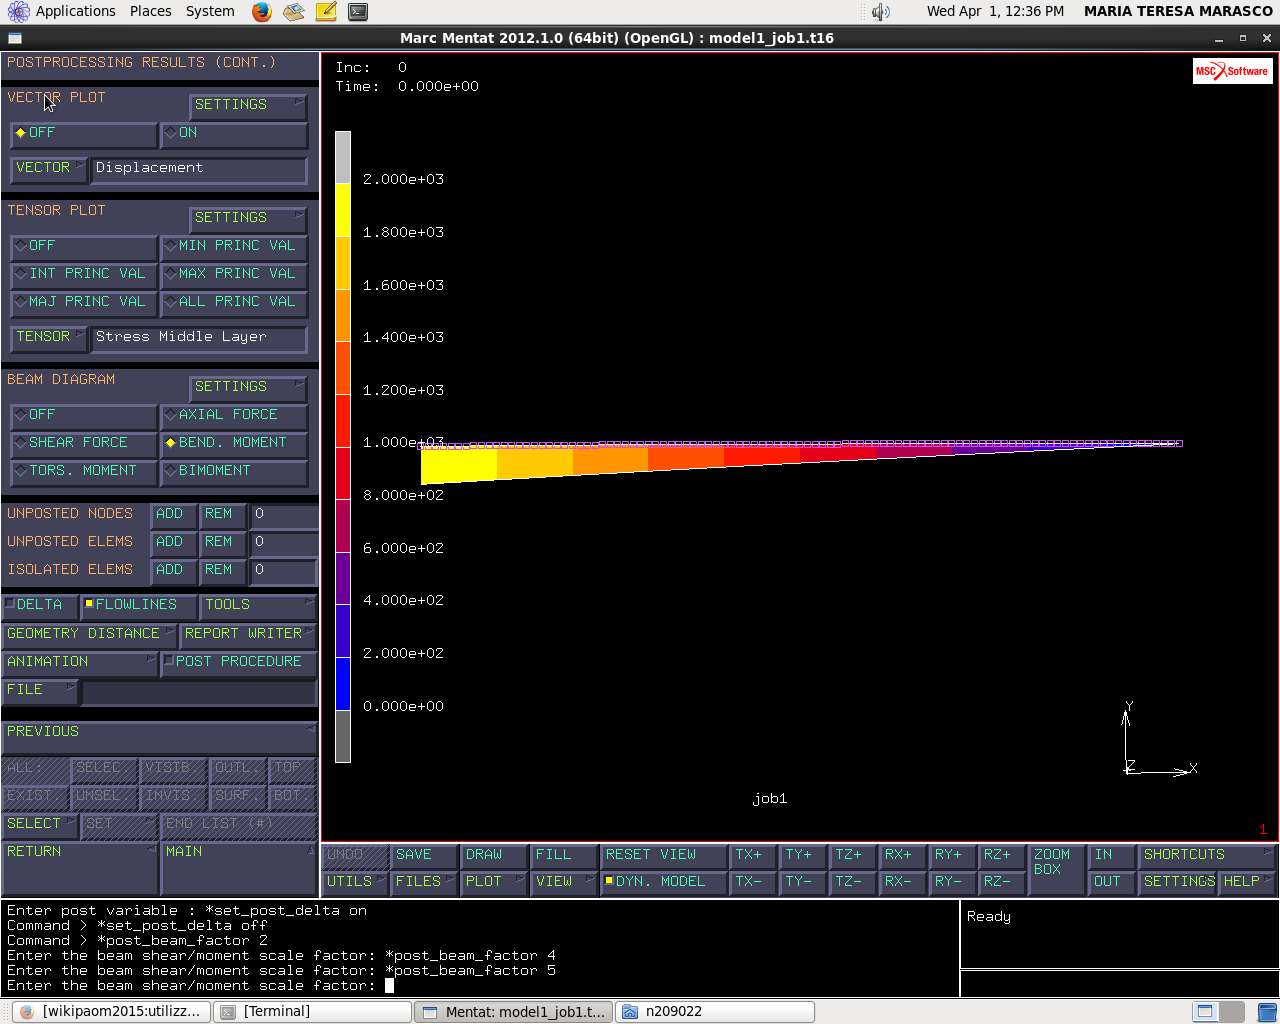Launch Firefox from the top panel
Screen dimensions: 1280x1024
(x=262, y=12)
